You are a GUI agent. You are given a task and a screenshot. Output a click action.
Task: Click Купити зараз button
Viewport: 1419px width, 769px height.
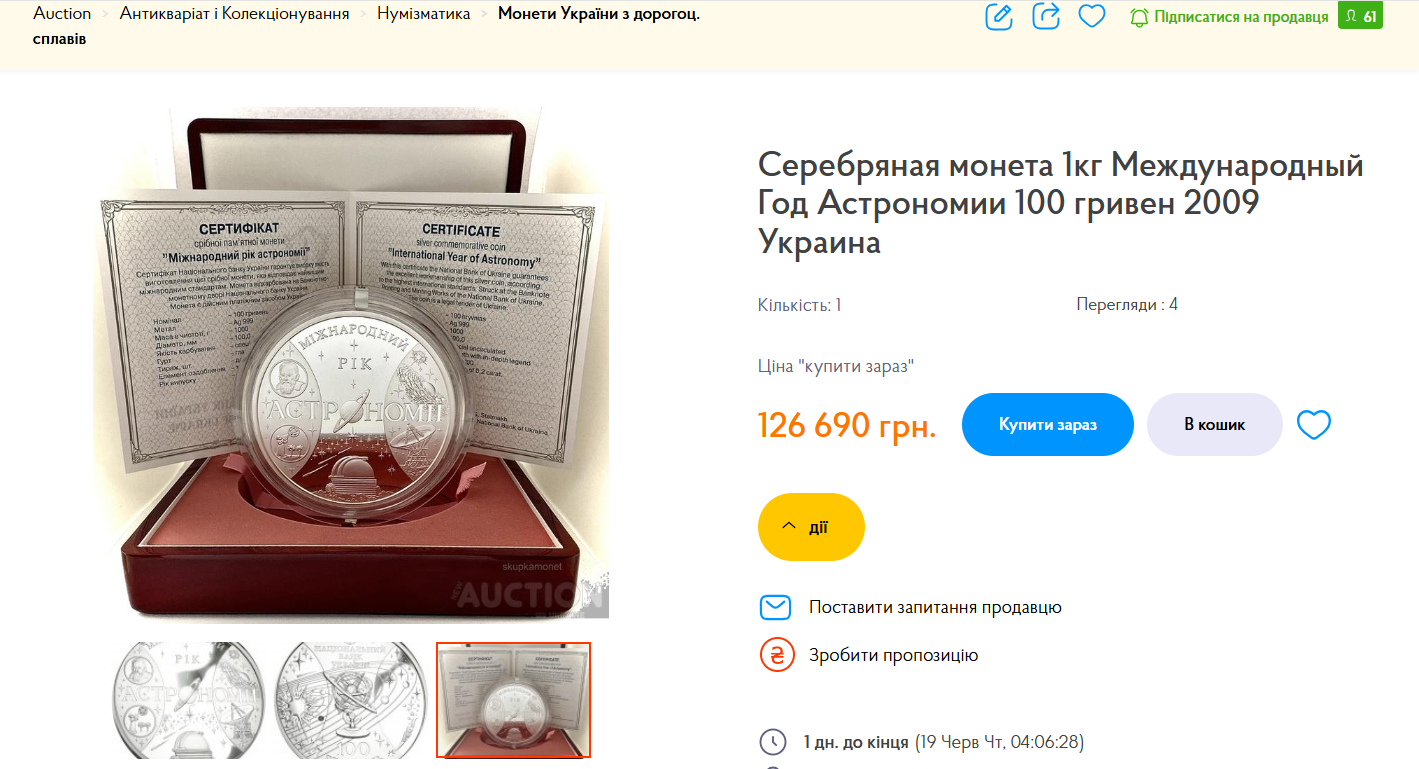point(1048,424)
